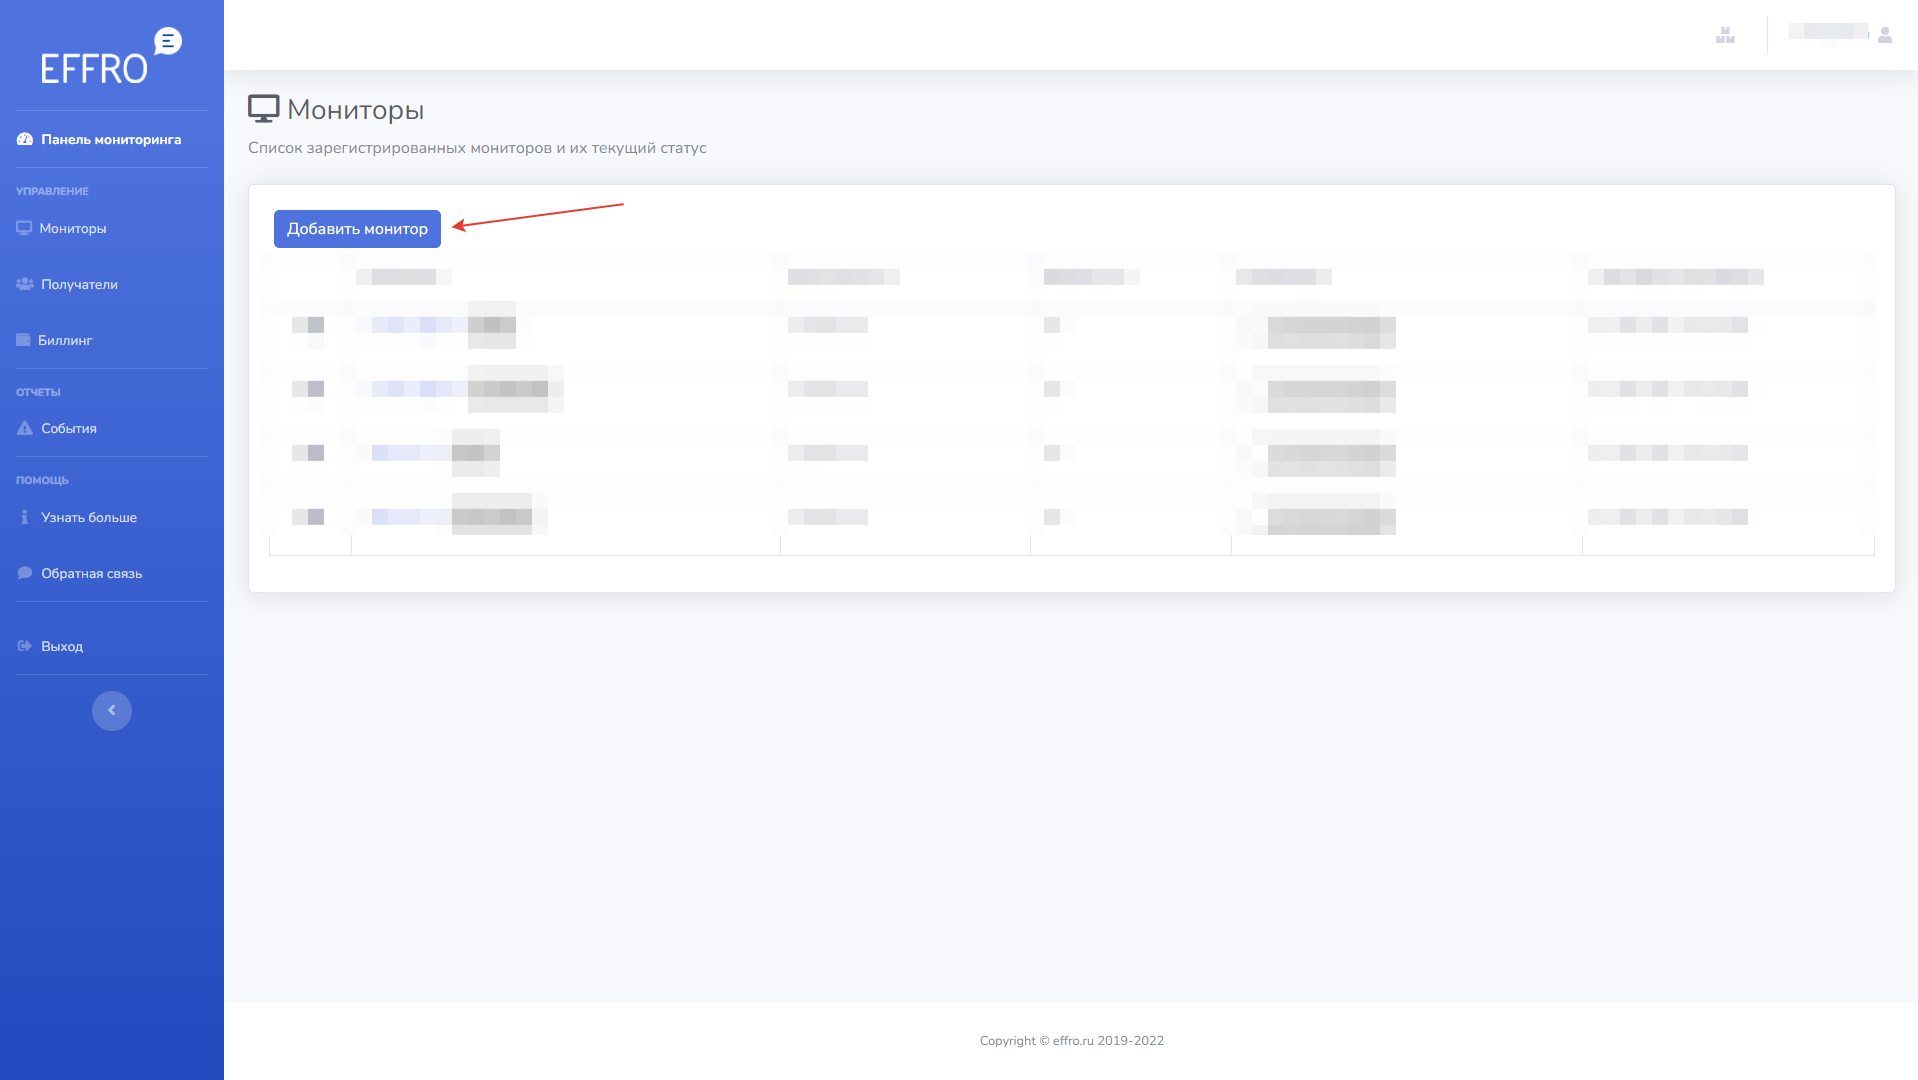
Task: Click first monitor name link in table
Action: 420,325
